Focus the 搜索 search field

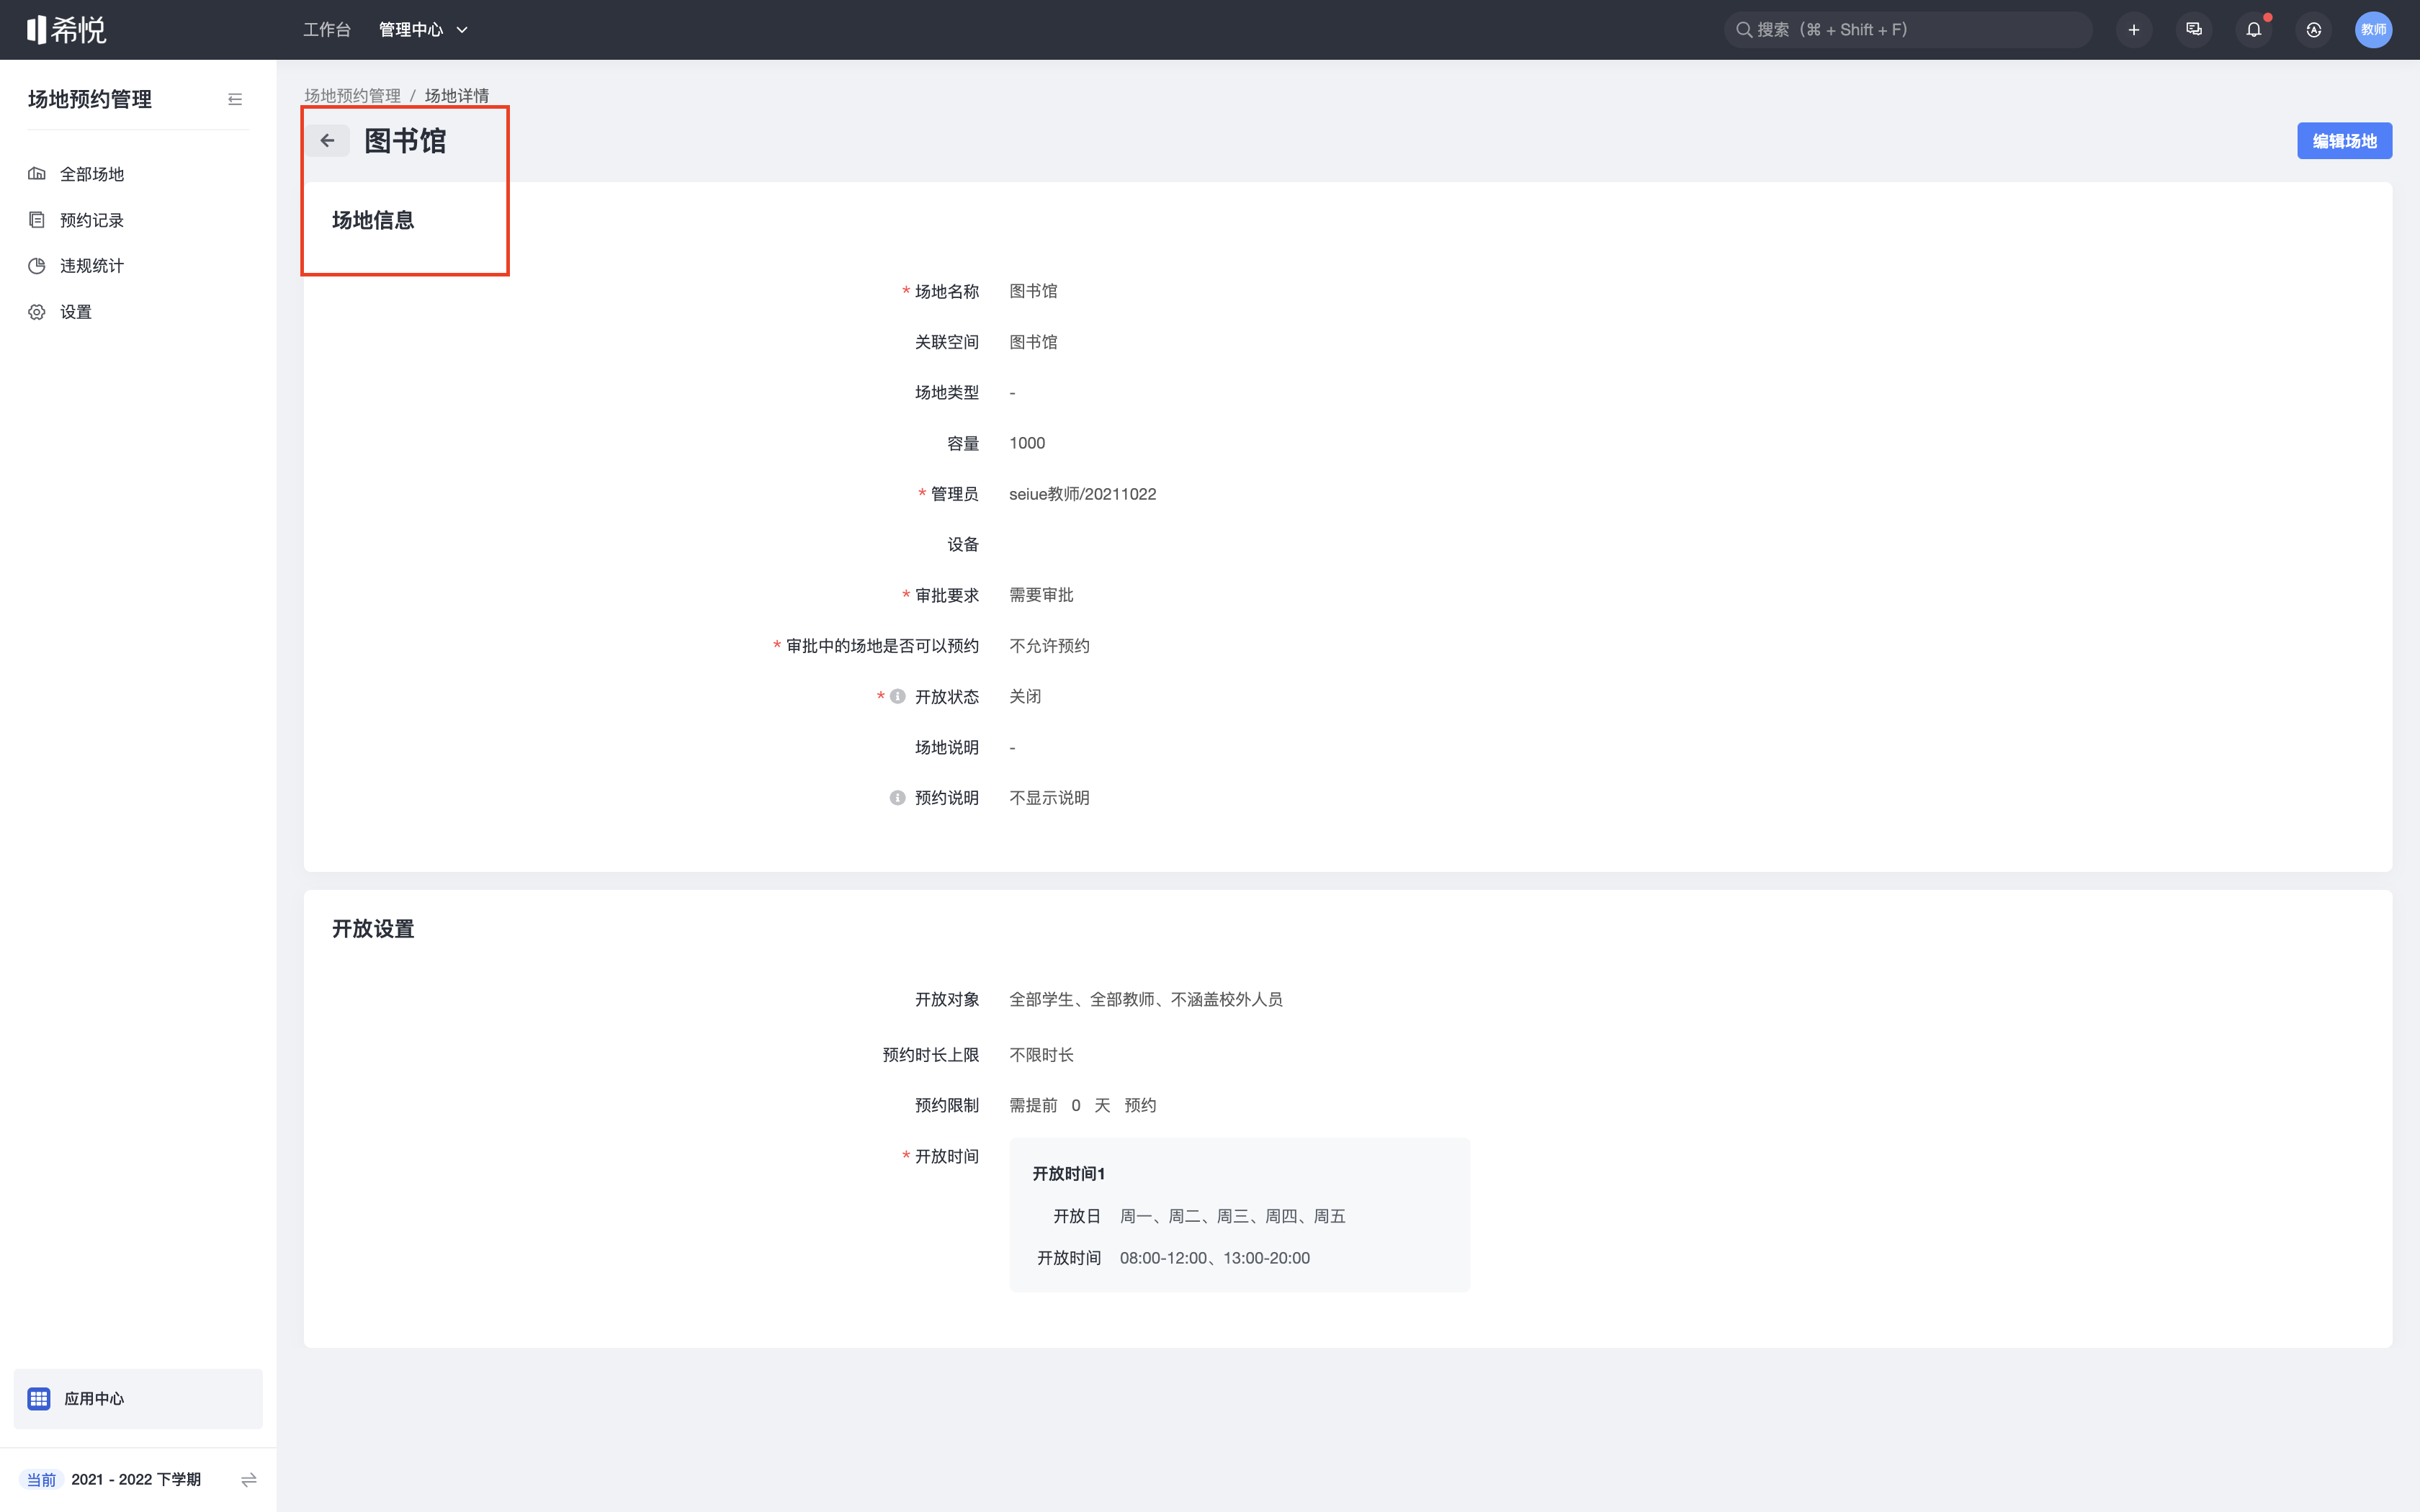(x=1908, y=30)
